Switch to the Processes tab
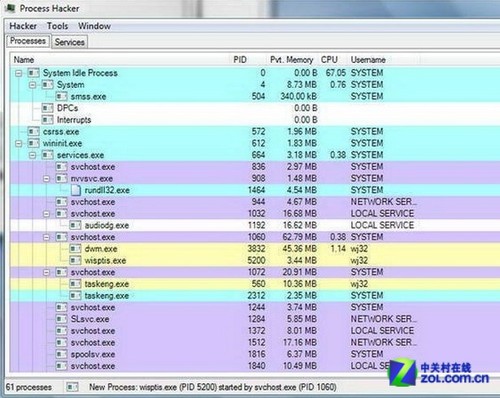 (28, 41)
